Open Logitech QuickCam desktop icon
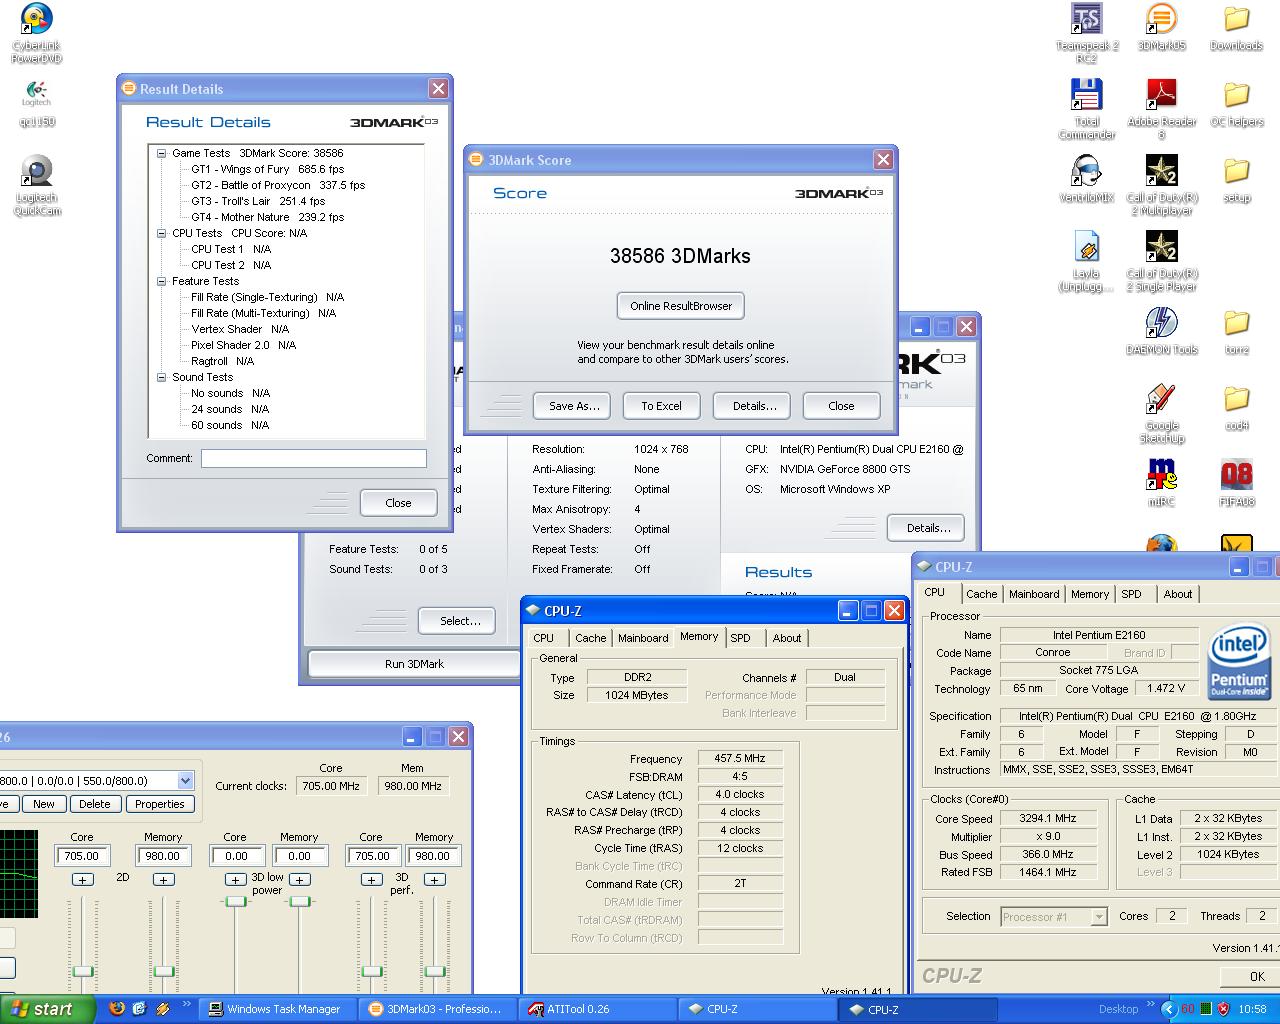 (37, 186)
